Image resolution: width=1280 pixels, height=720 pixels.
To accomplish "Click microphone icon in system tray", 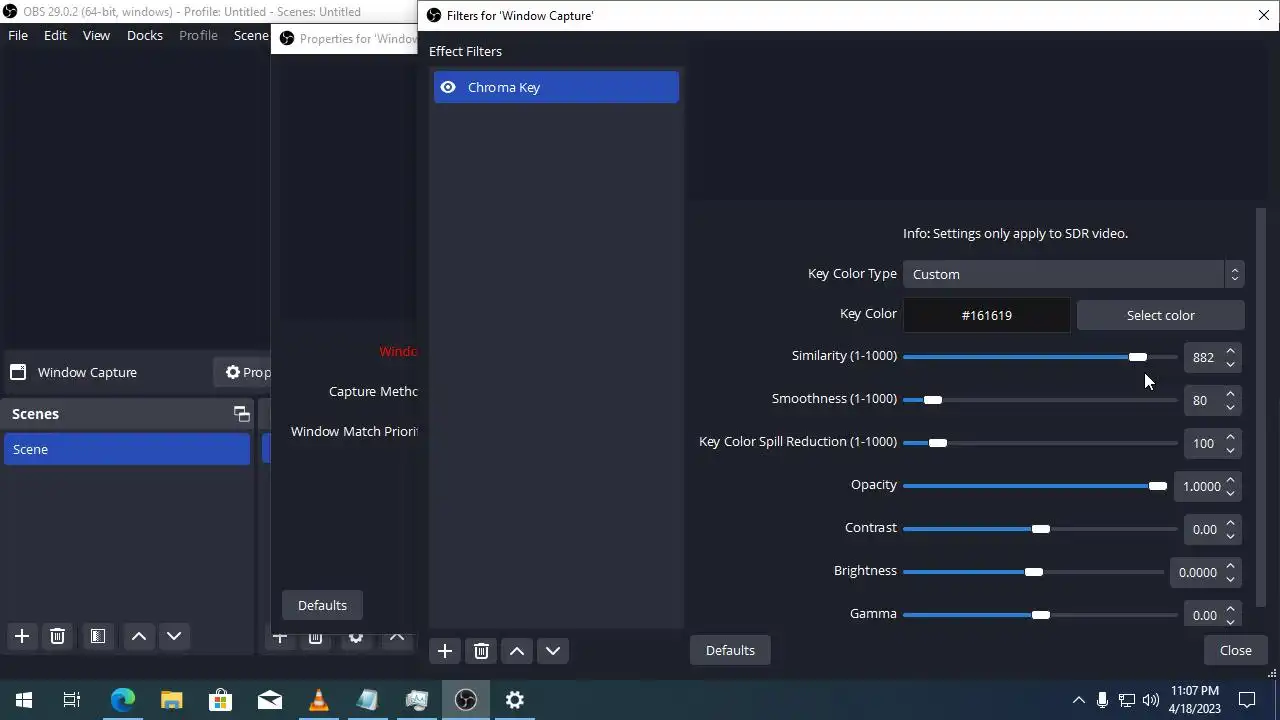I will click(x=1102, y=700).
